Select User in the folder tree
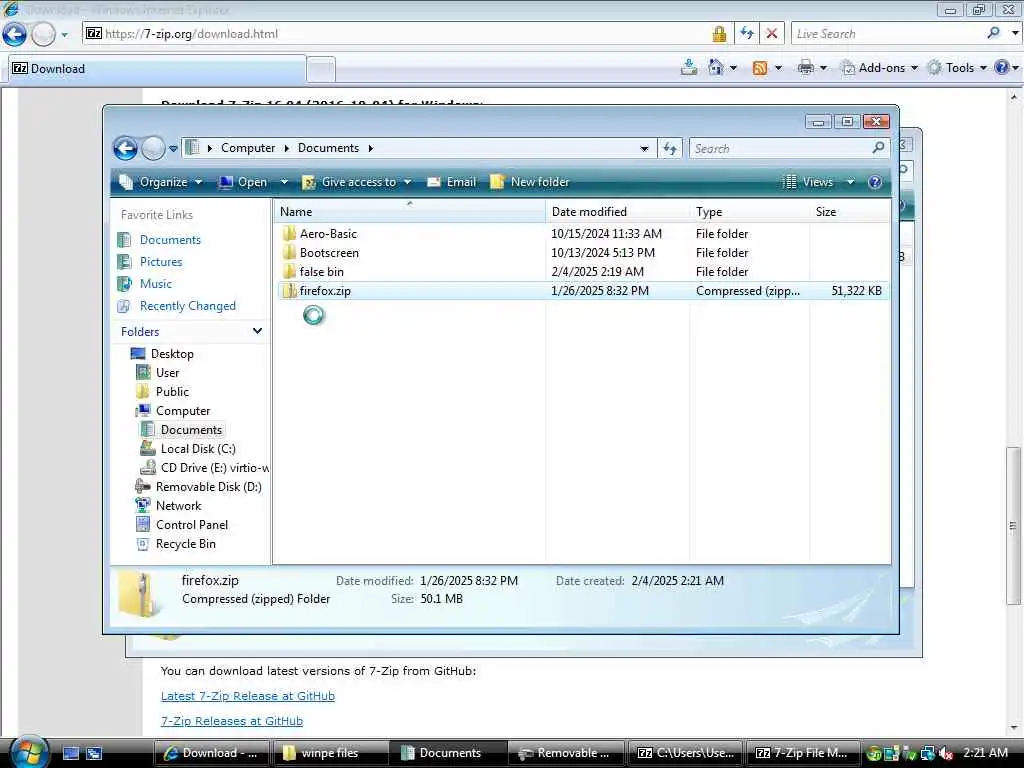 click(167, 373)
